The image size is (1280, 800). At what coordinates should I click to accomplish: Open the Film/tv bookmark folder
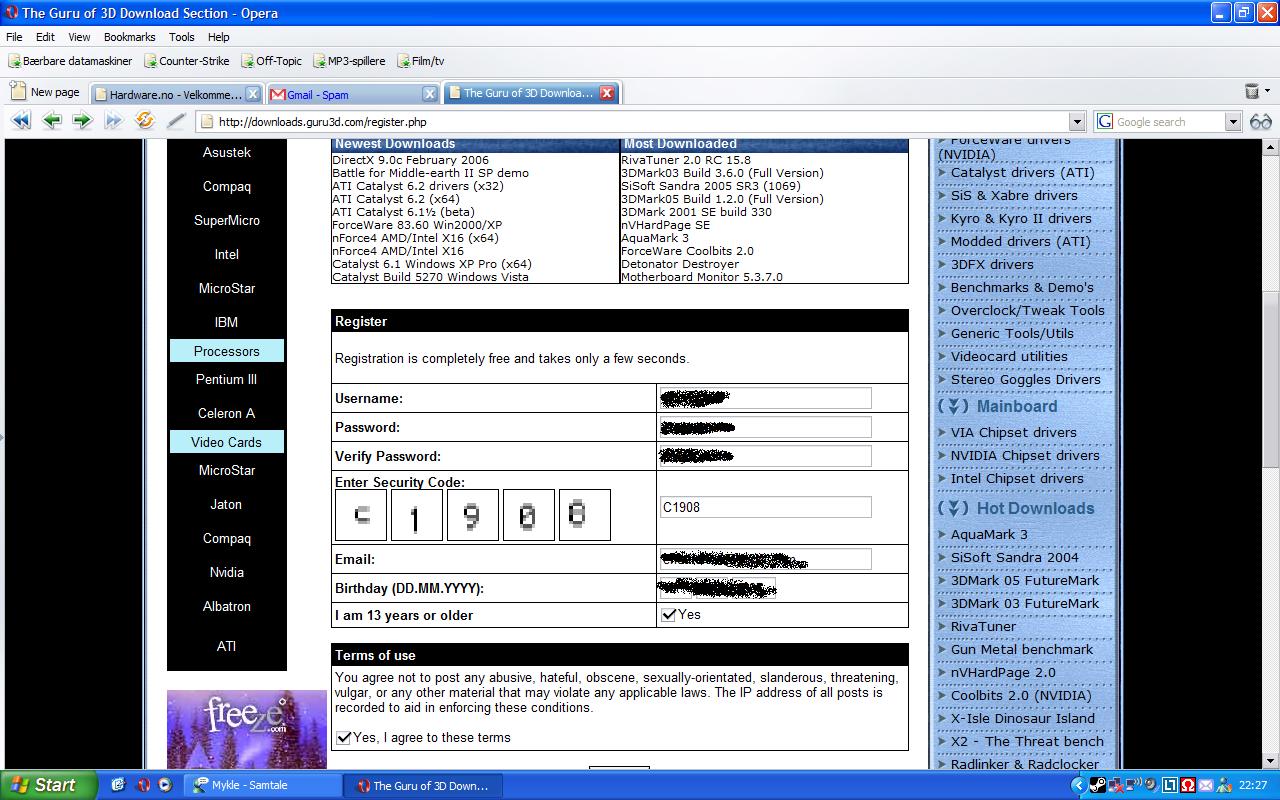421,61
